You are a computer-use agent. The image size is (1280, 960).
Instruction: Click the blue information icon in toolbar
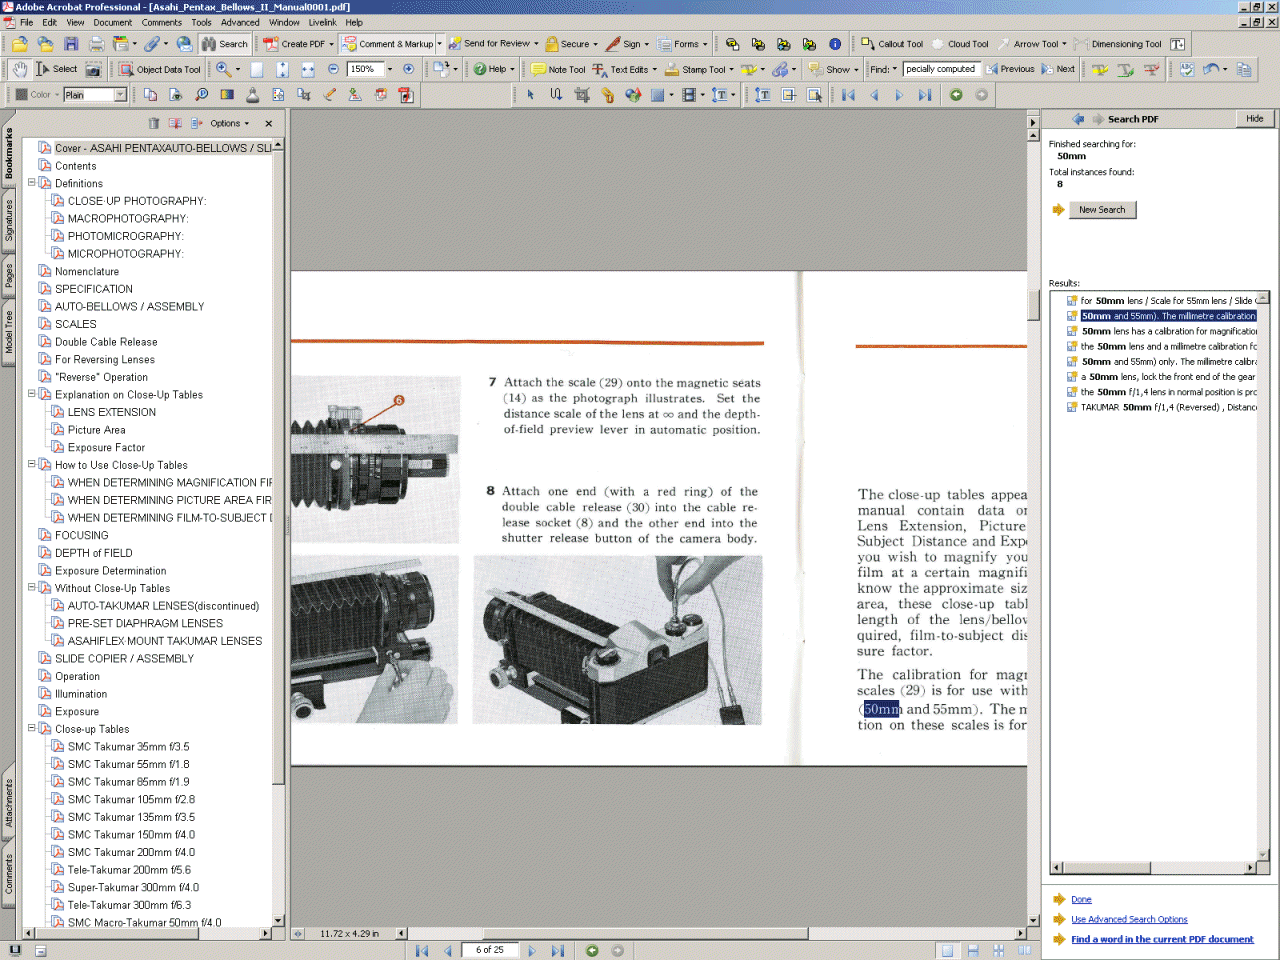click(x=835, y=44)
